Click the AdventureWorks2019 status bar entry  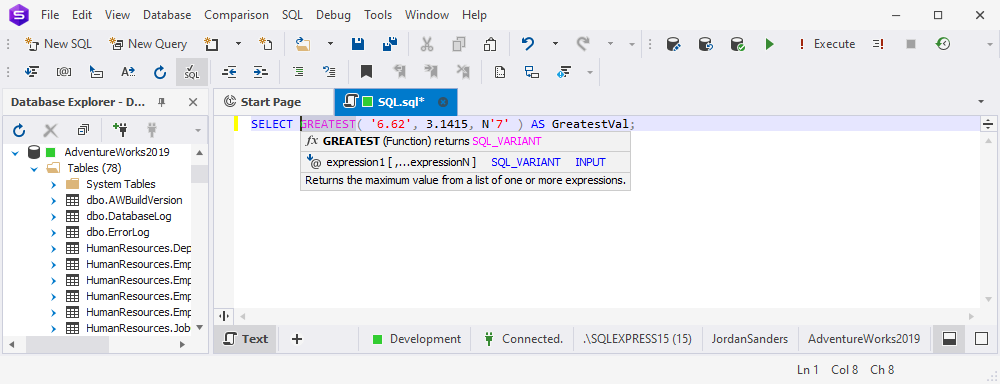point(864,339)
